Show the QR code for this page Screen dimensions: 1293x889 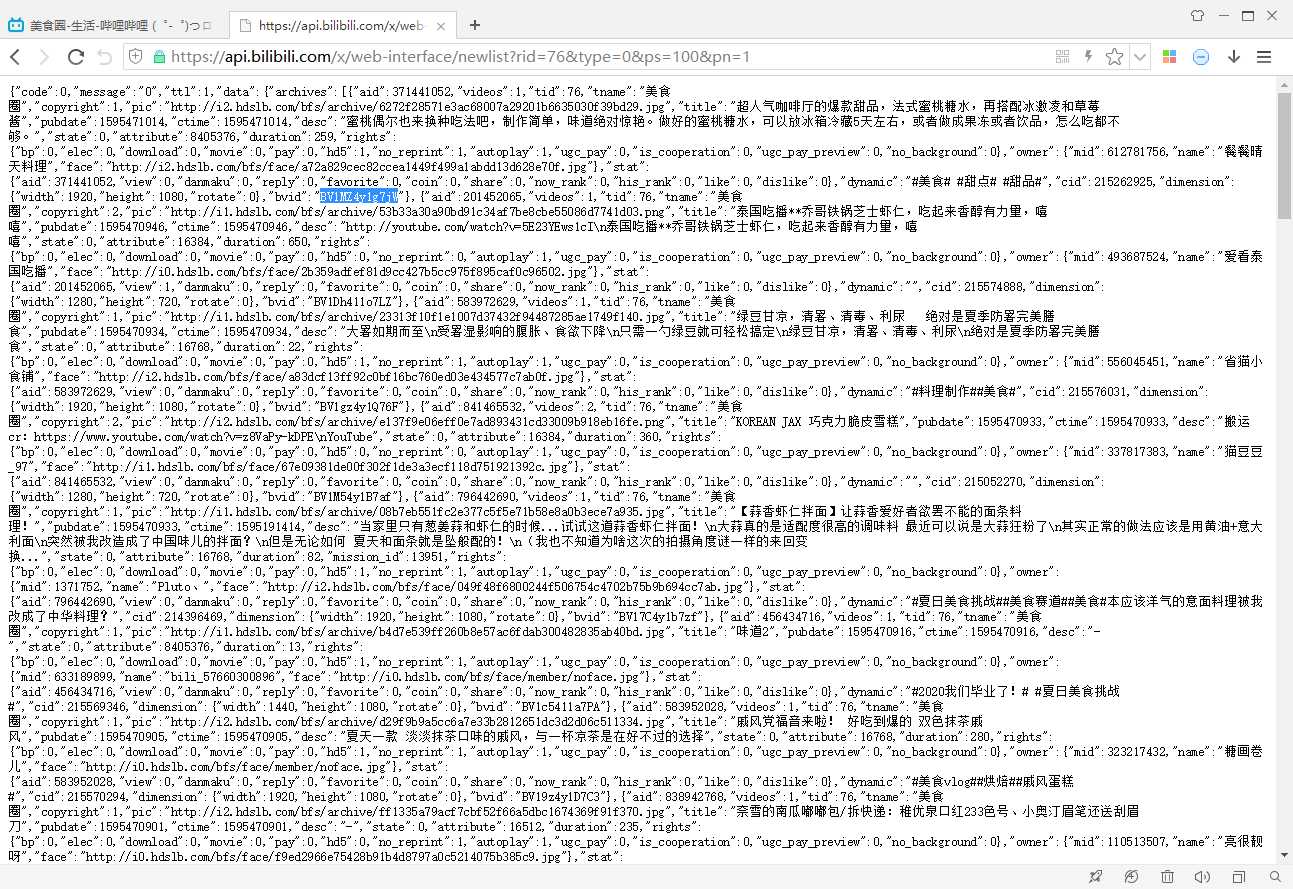pos(1062,57)
